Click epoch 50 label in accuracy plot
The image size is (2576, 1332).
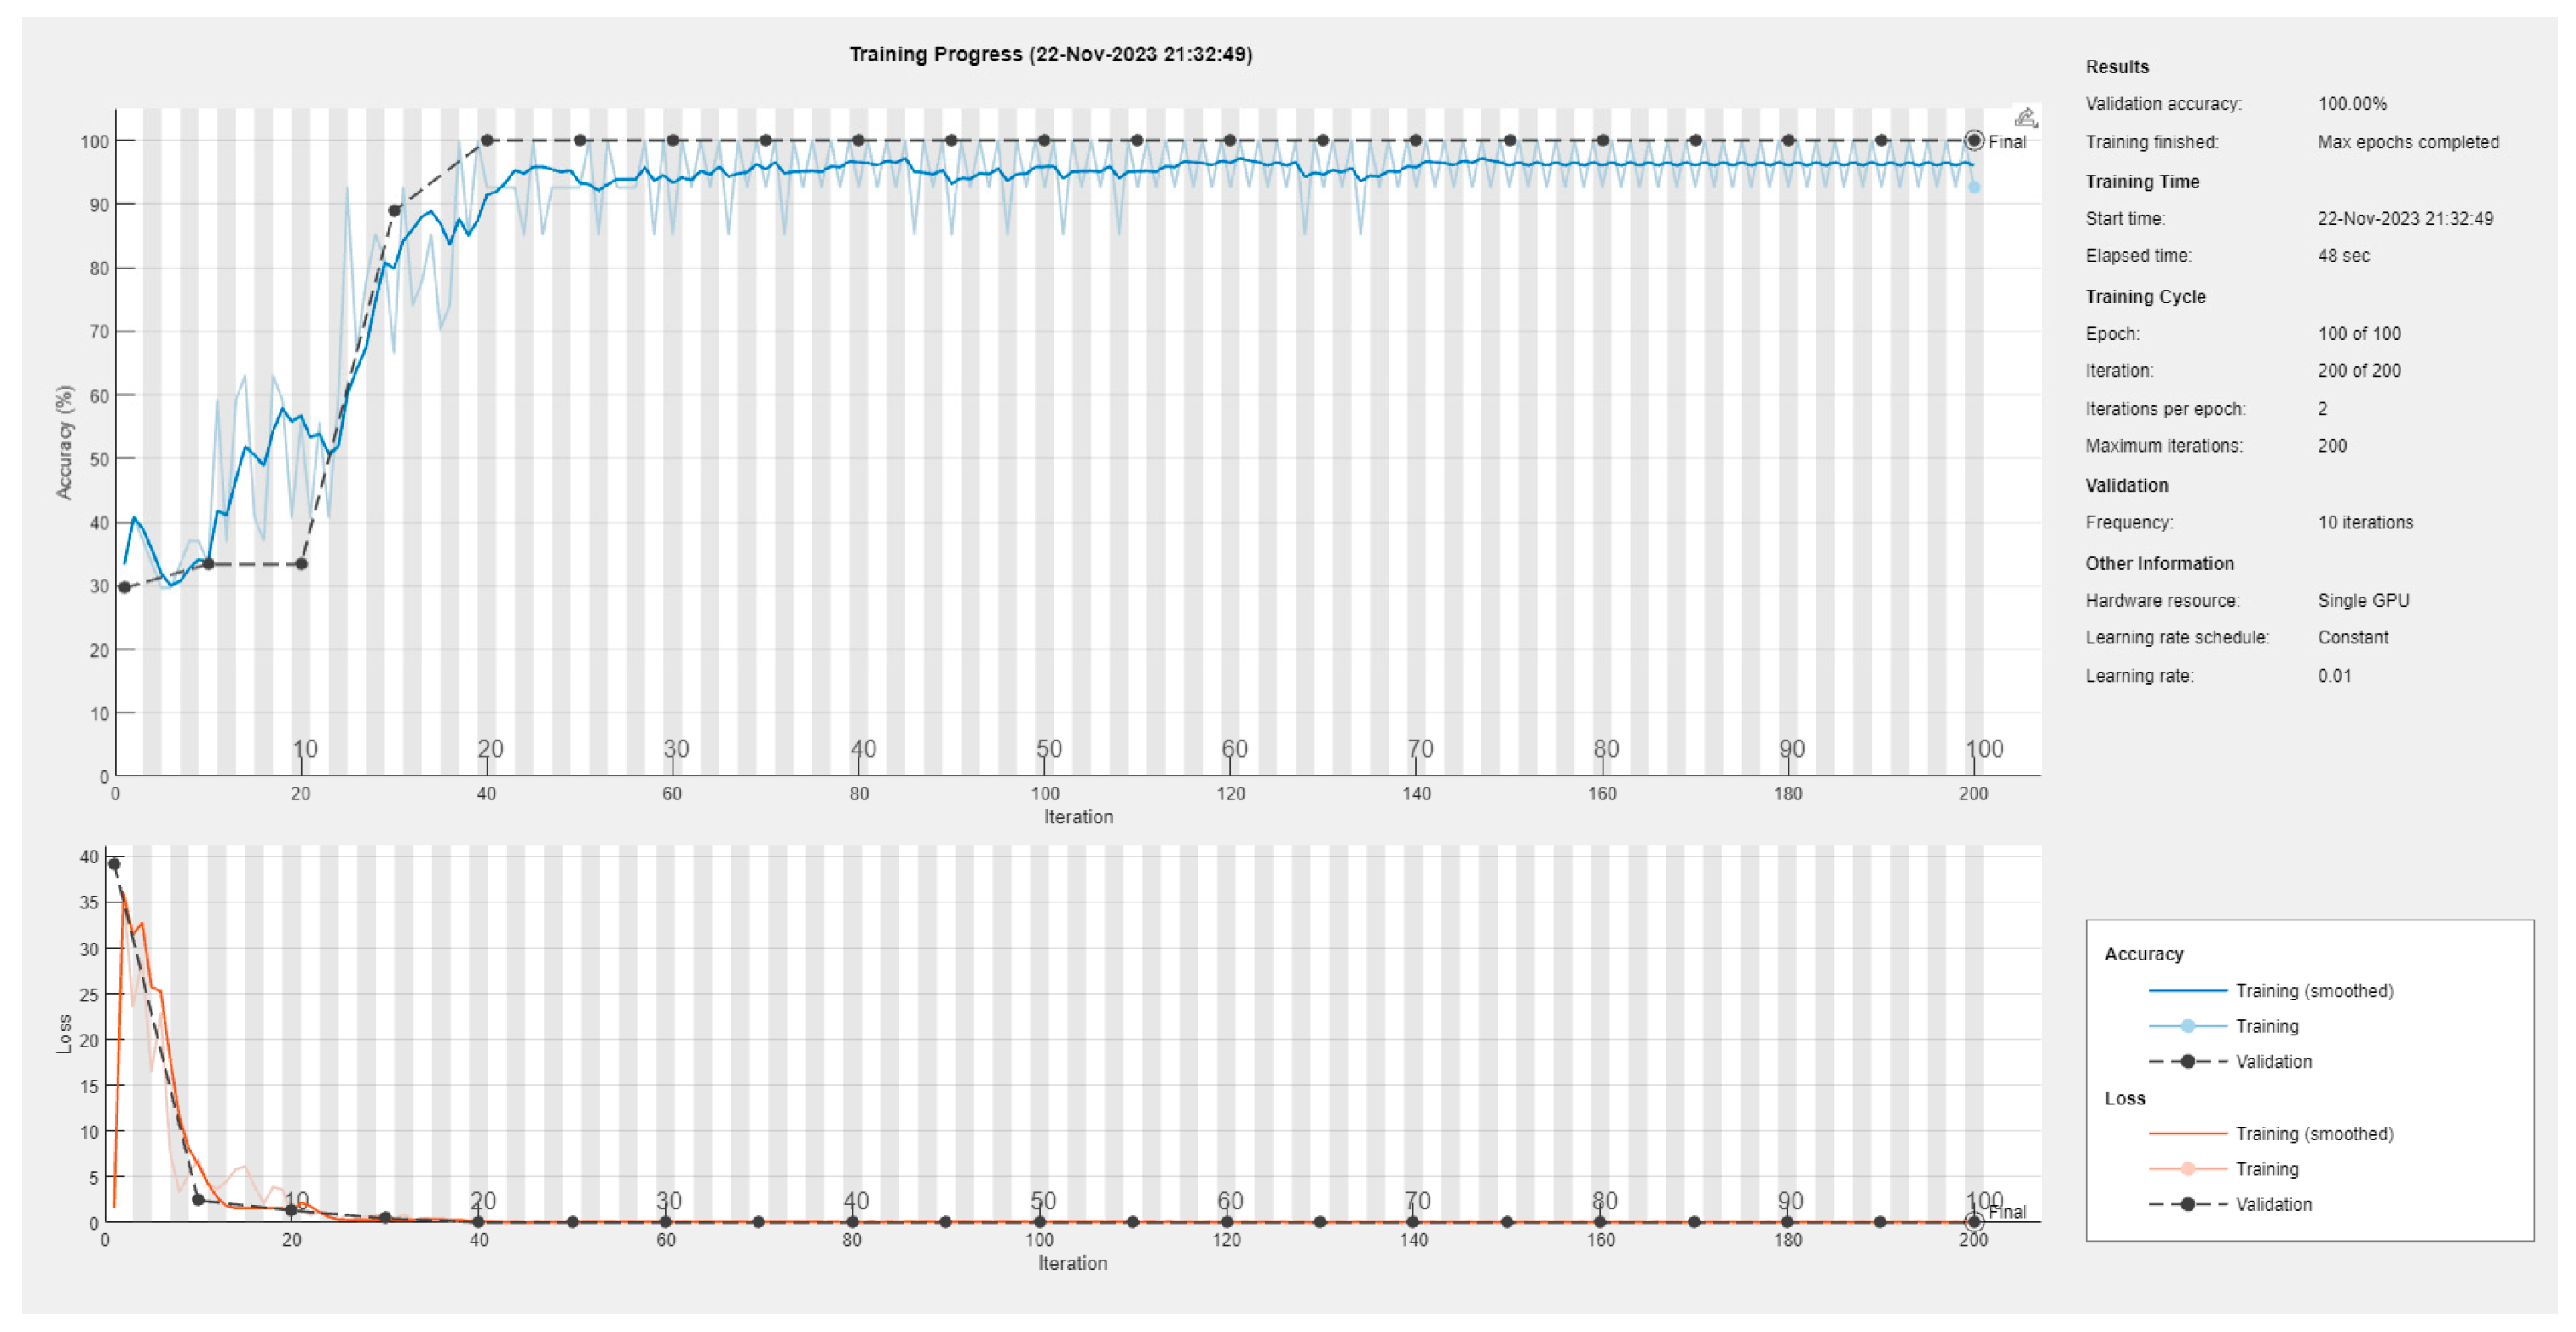coord(1048,749)
